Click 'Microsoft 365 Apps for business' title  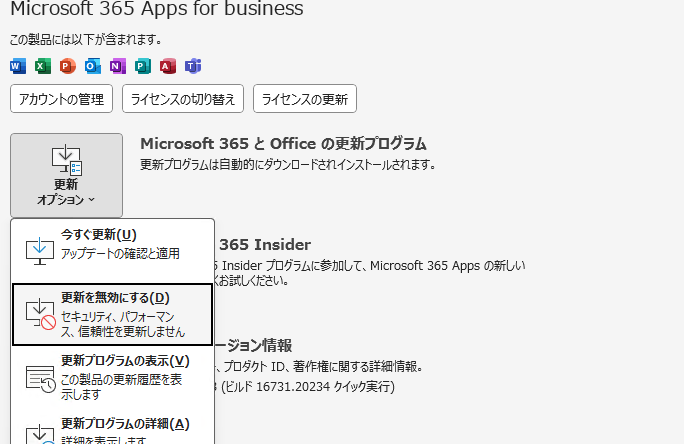point(157,9)
